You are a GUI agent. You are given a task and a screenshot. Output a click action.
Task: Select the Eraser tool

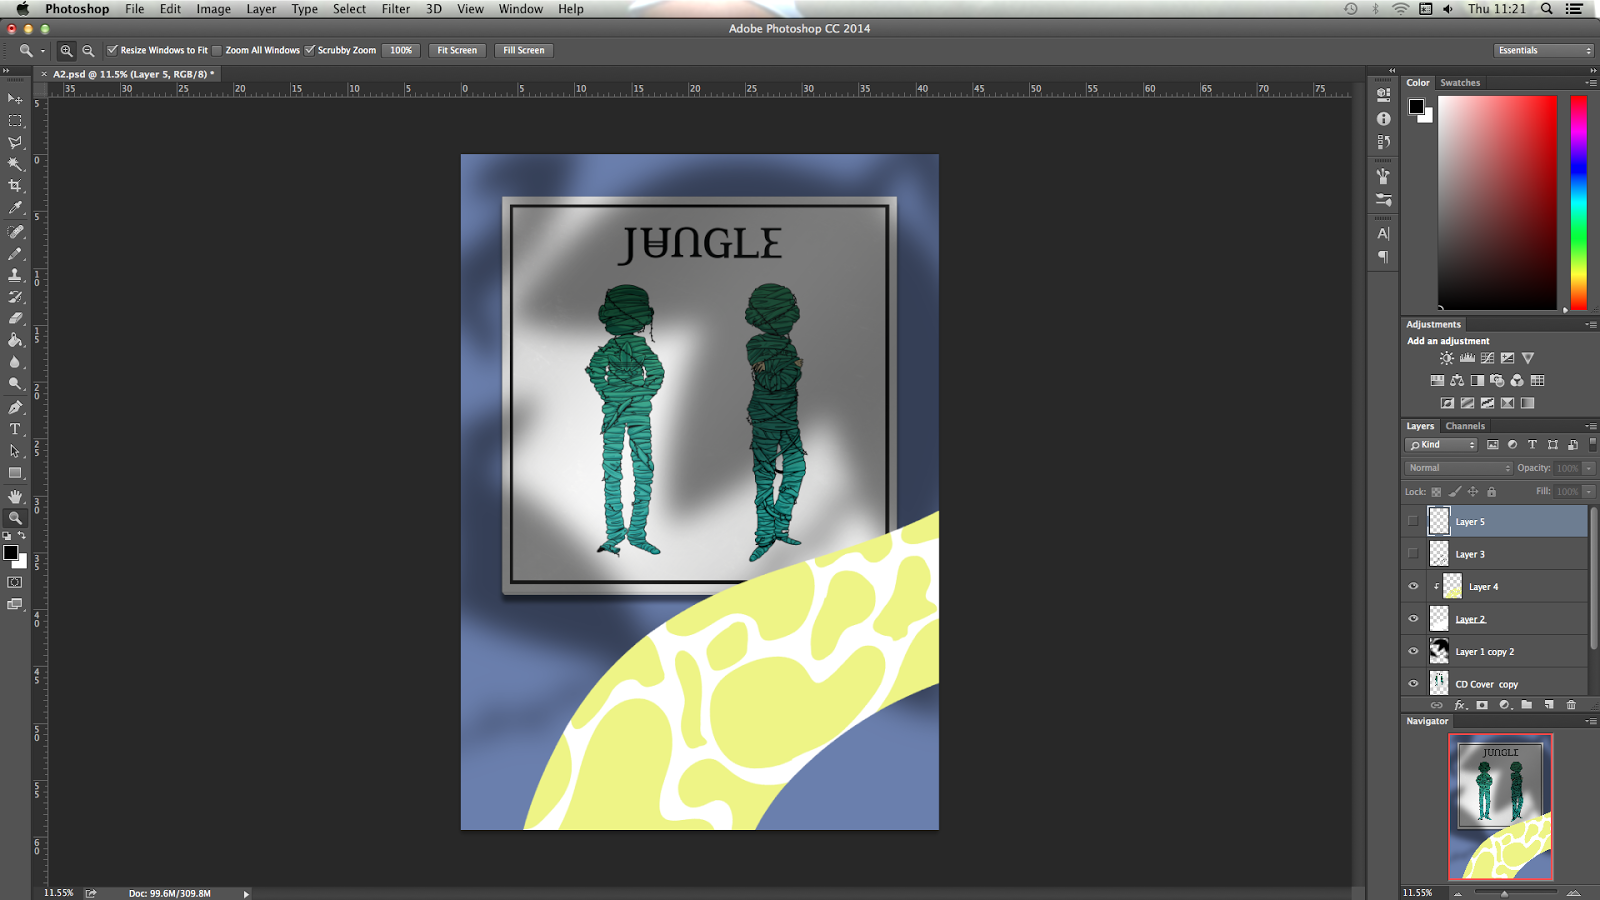tap(15, 319)
